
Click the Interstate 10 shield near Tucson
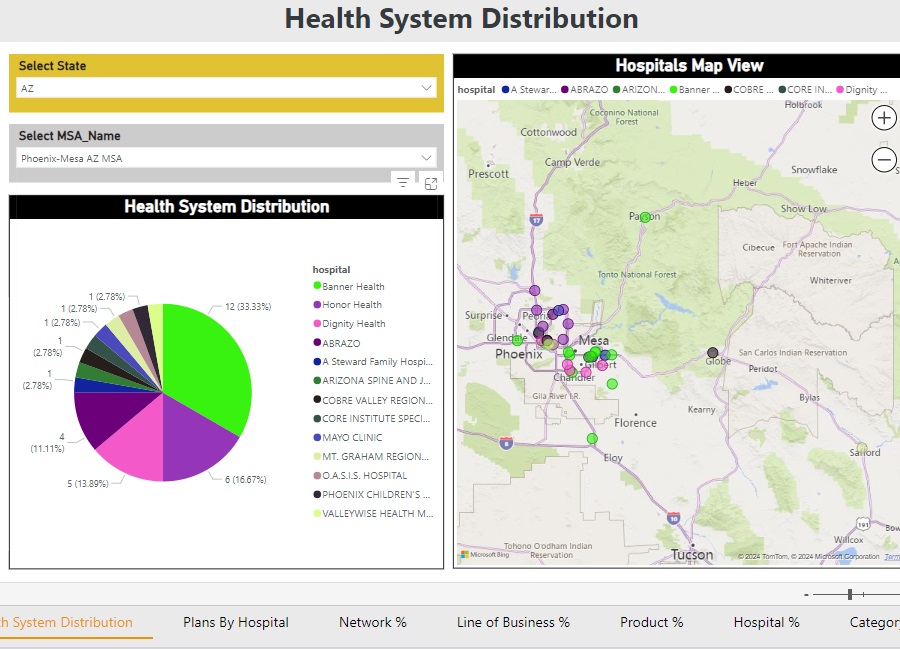point(673,518)
